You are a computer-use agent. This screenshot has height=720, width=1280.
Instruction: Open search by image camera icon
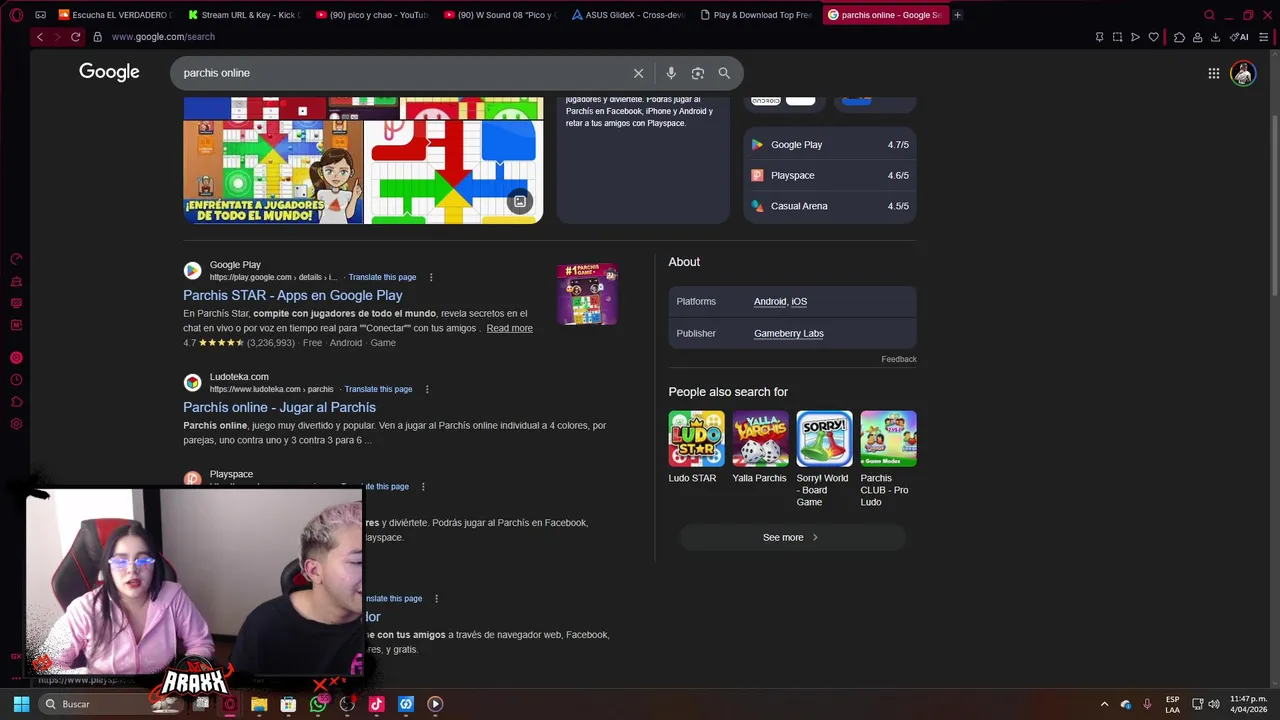point(698,73)
